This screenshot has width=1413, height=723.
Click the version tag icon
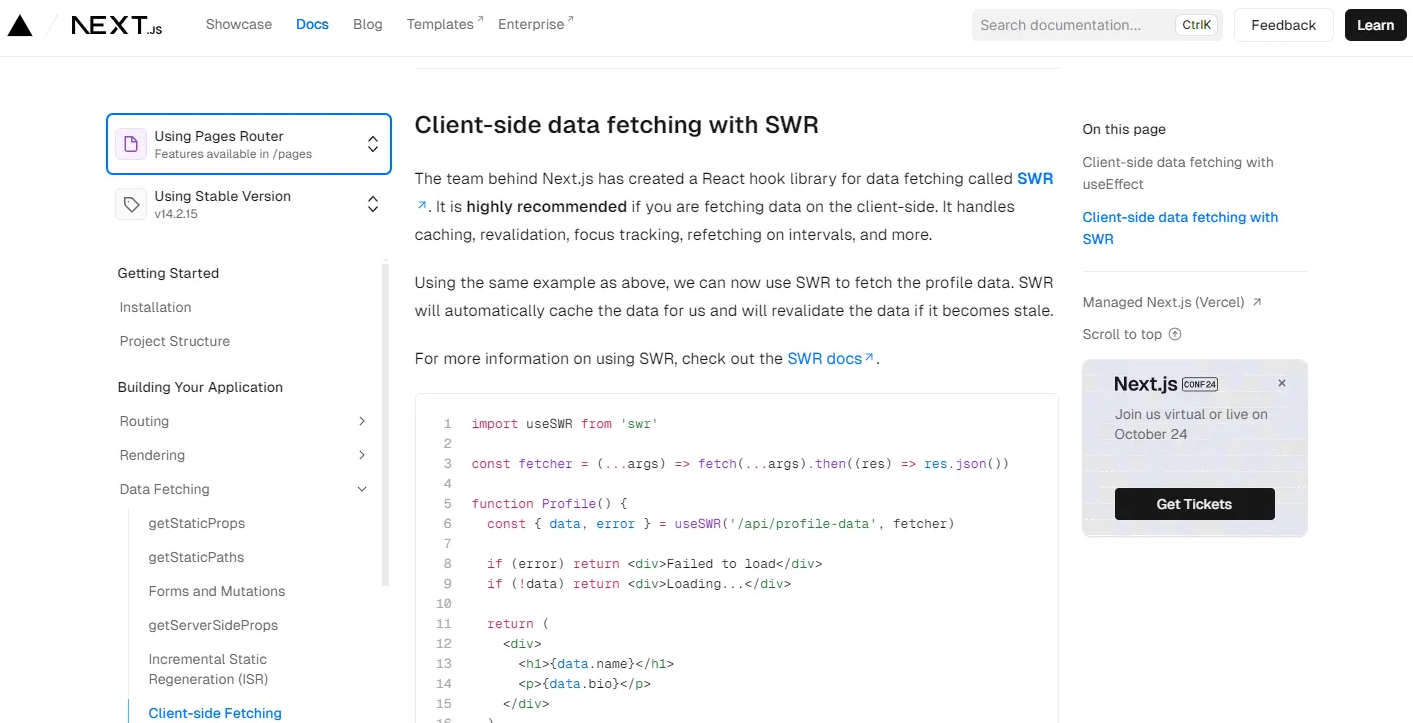pyautogui.click(x=130, y=204)
